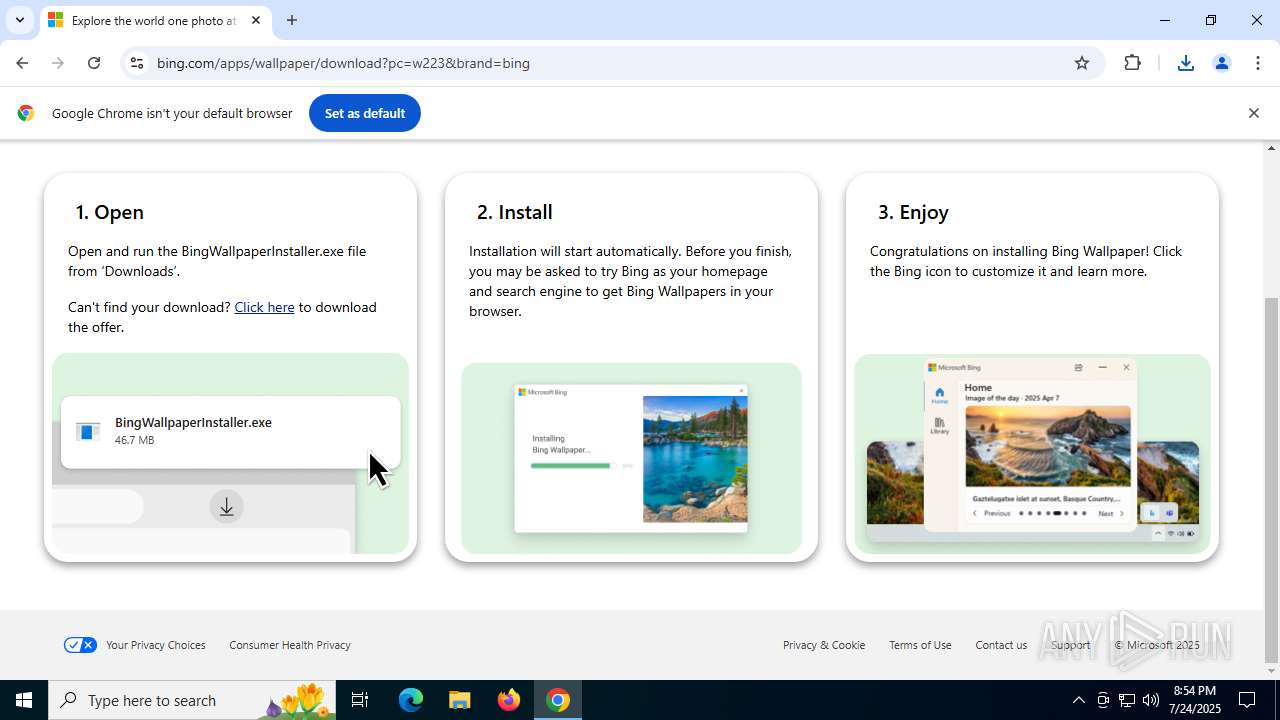
Task: Open the volume control in system tray
Action: coord(1151,700)
